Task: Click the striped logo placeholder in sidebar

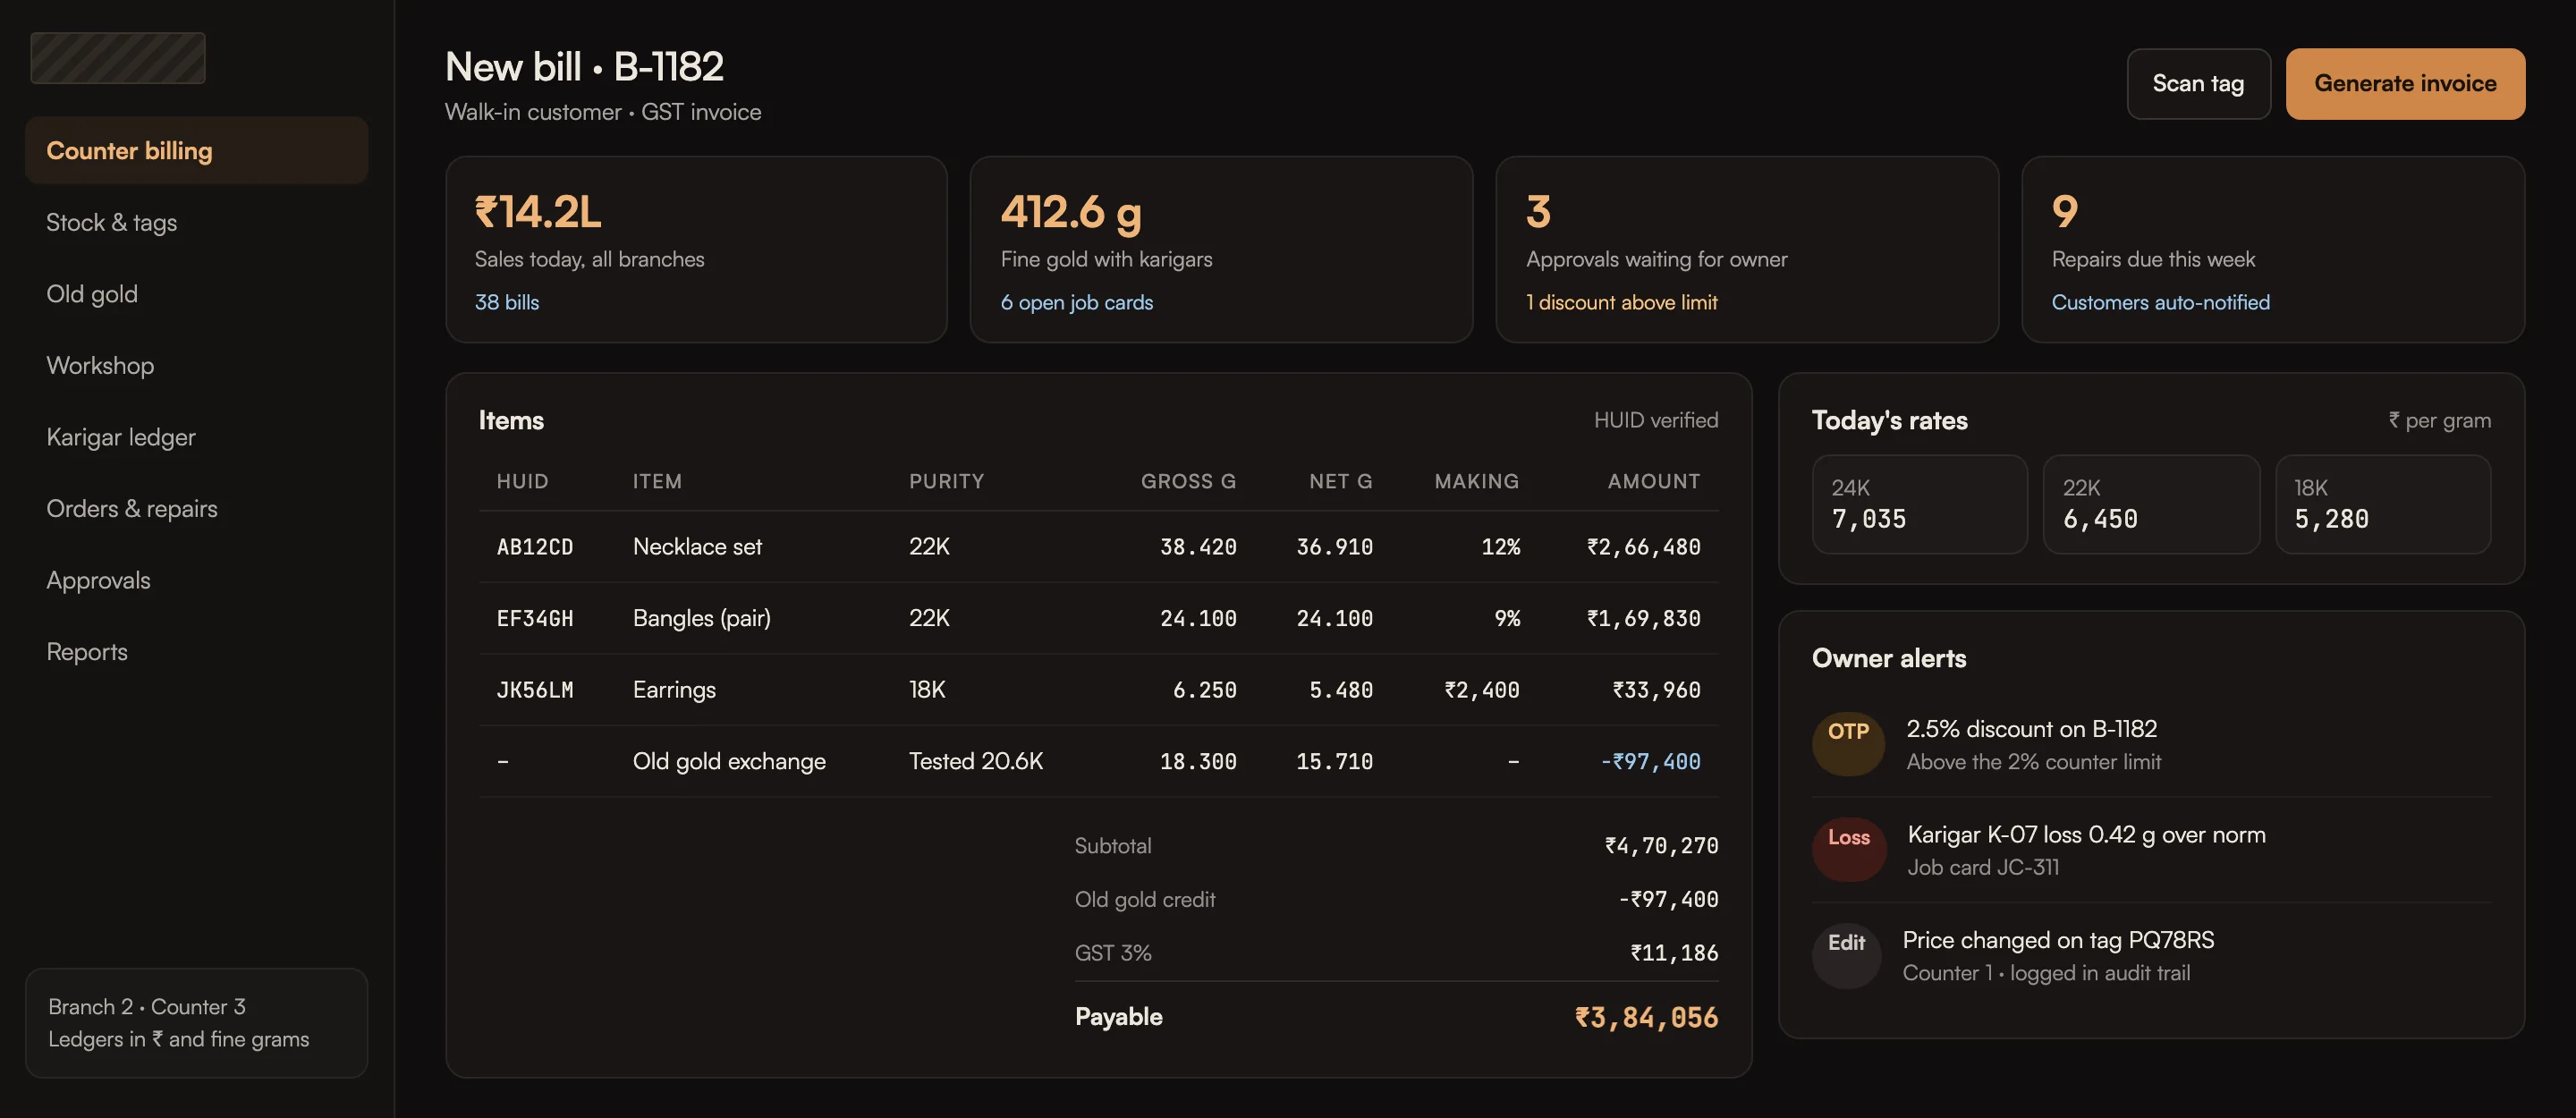Action: point(118,58)
